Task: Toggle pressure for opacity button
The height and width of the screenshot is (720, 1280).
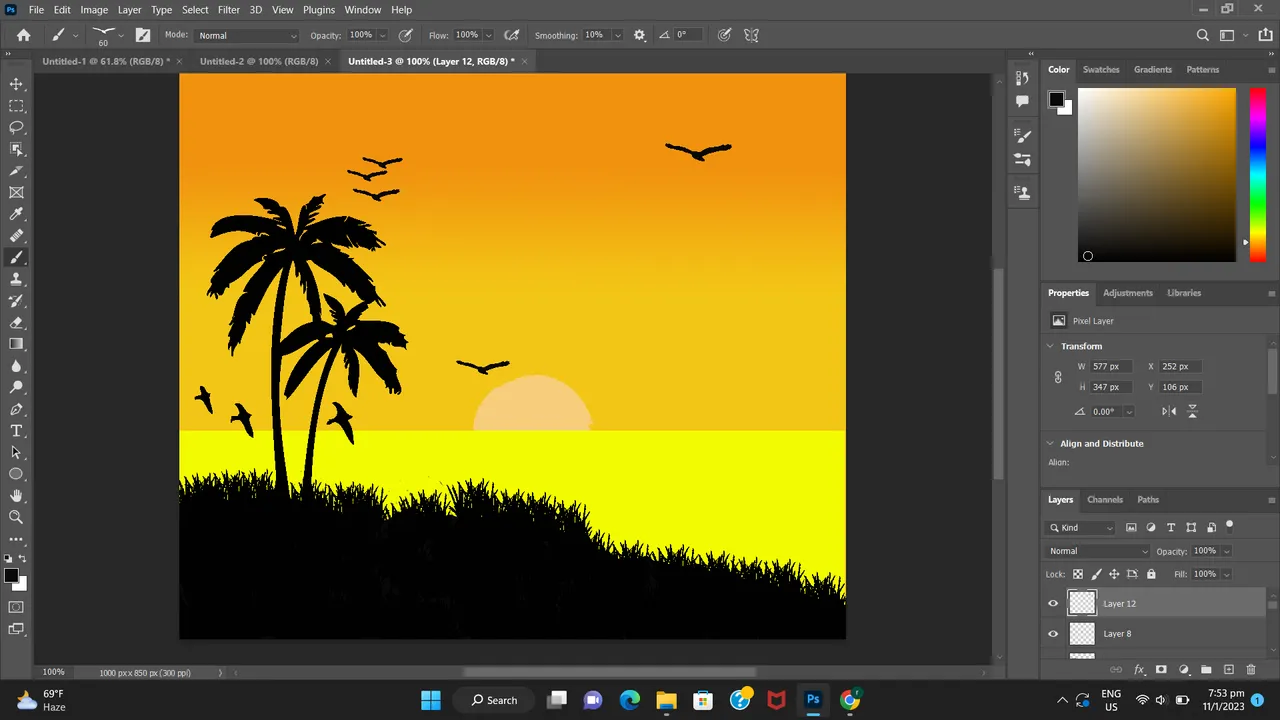Action: [x=406, y=35]
